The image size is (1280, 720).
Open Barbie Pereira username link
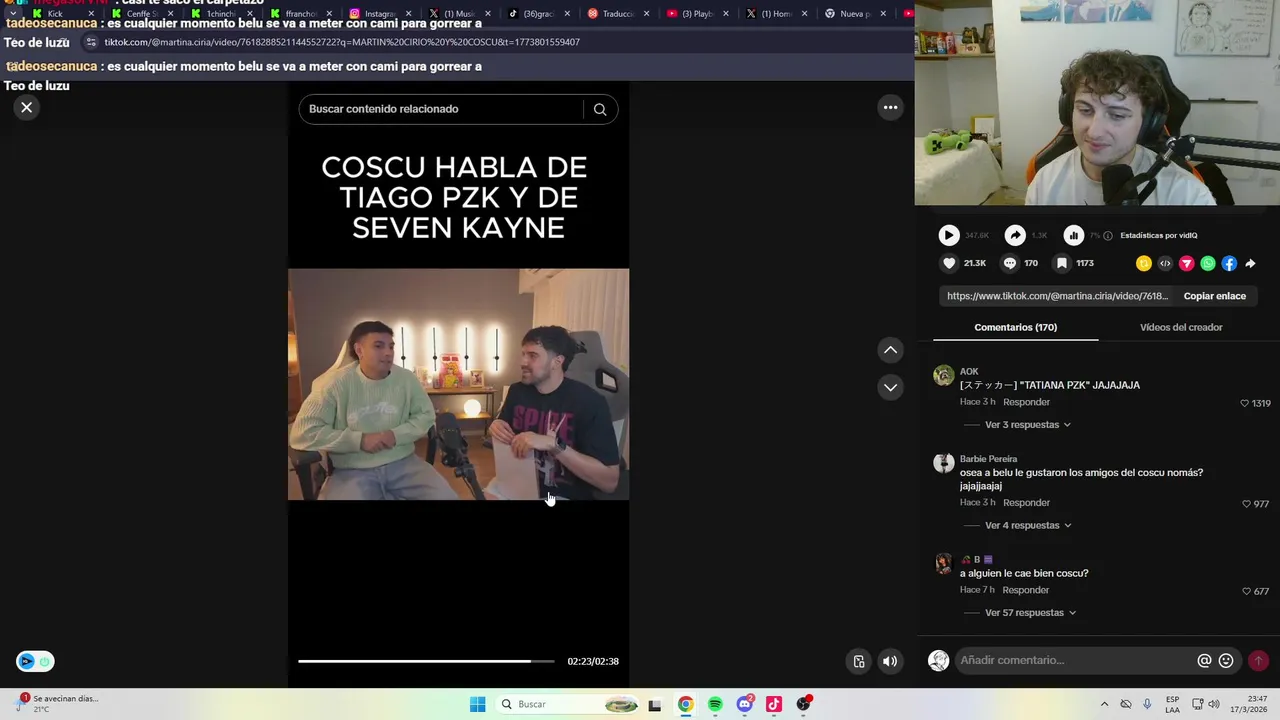988,459
